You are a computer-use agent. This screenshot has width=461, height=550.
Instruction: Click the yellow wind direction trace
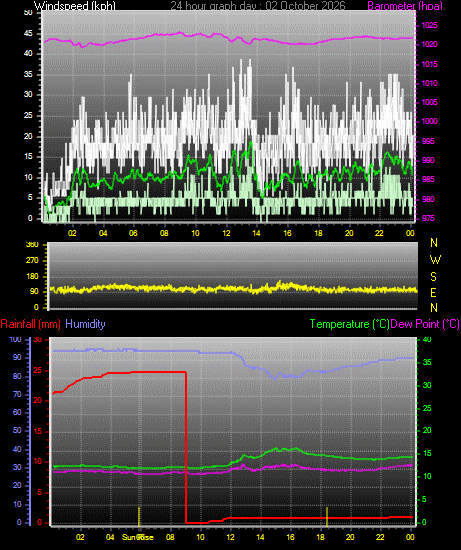point(233,288)
